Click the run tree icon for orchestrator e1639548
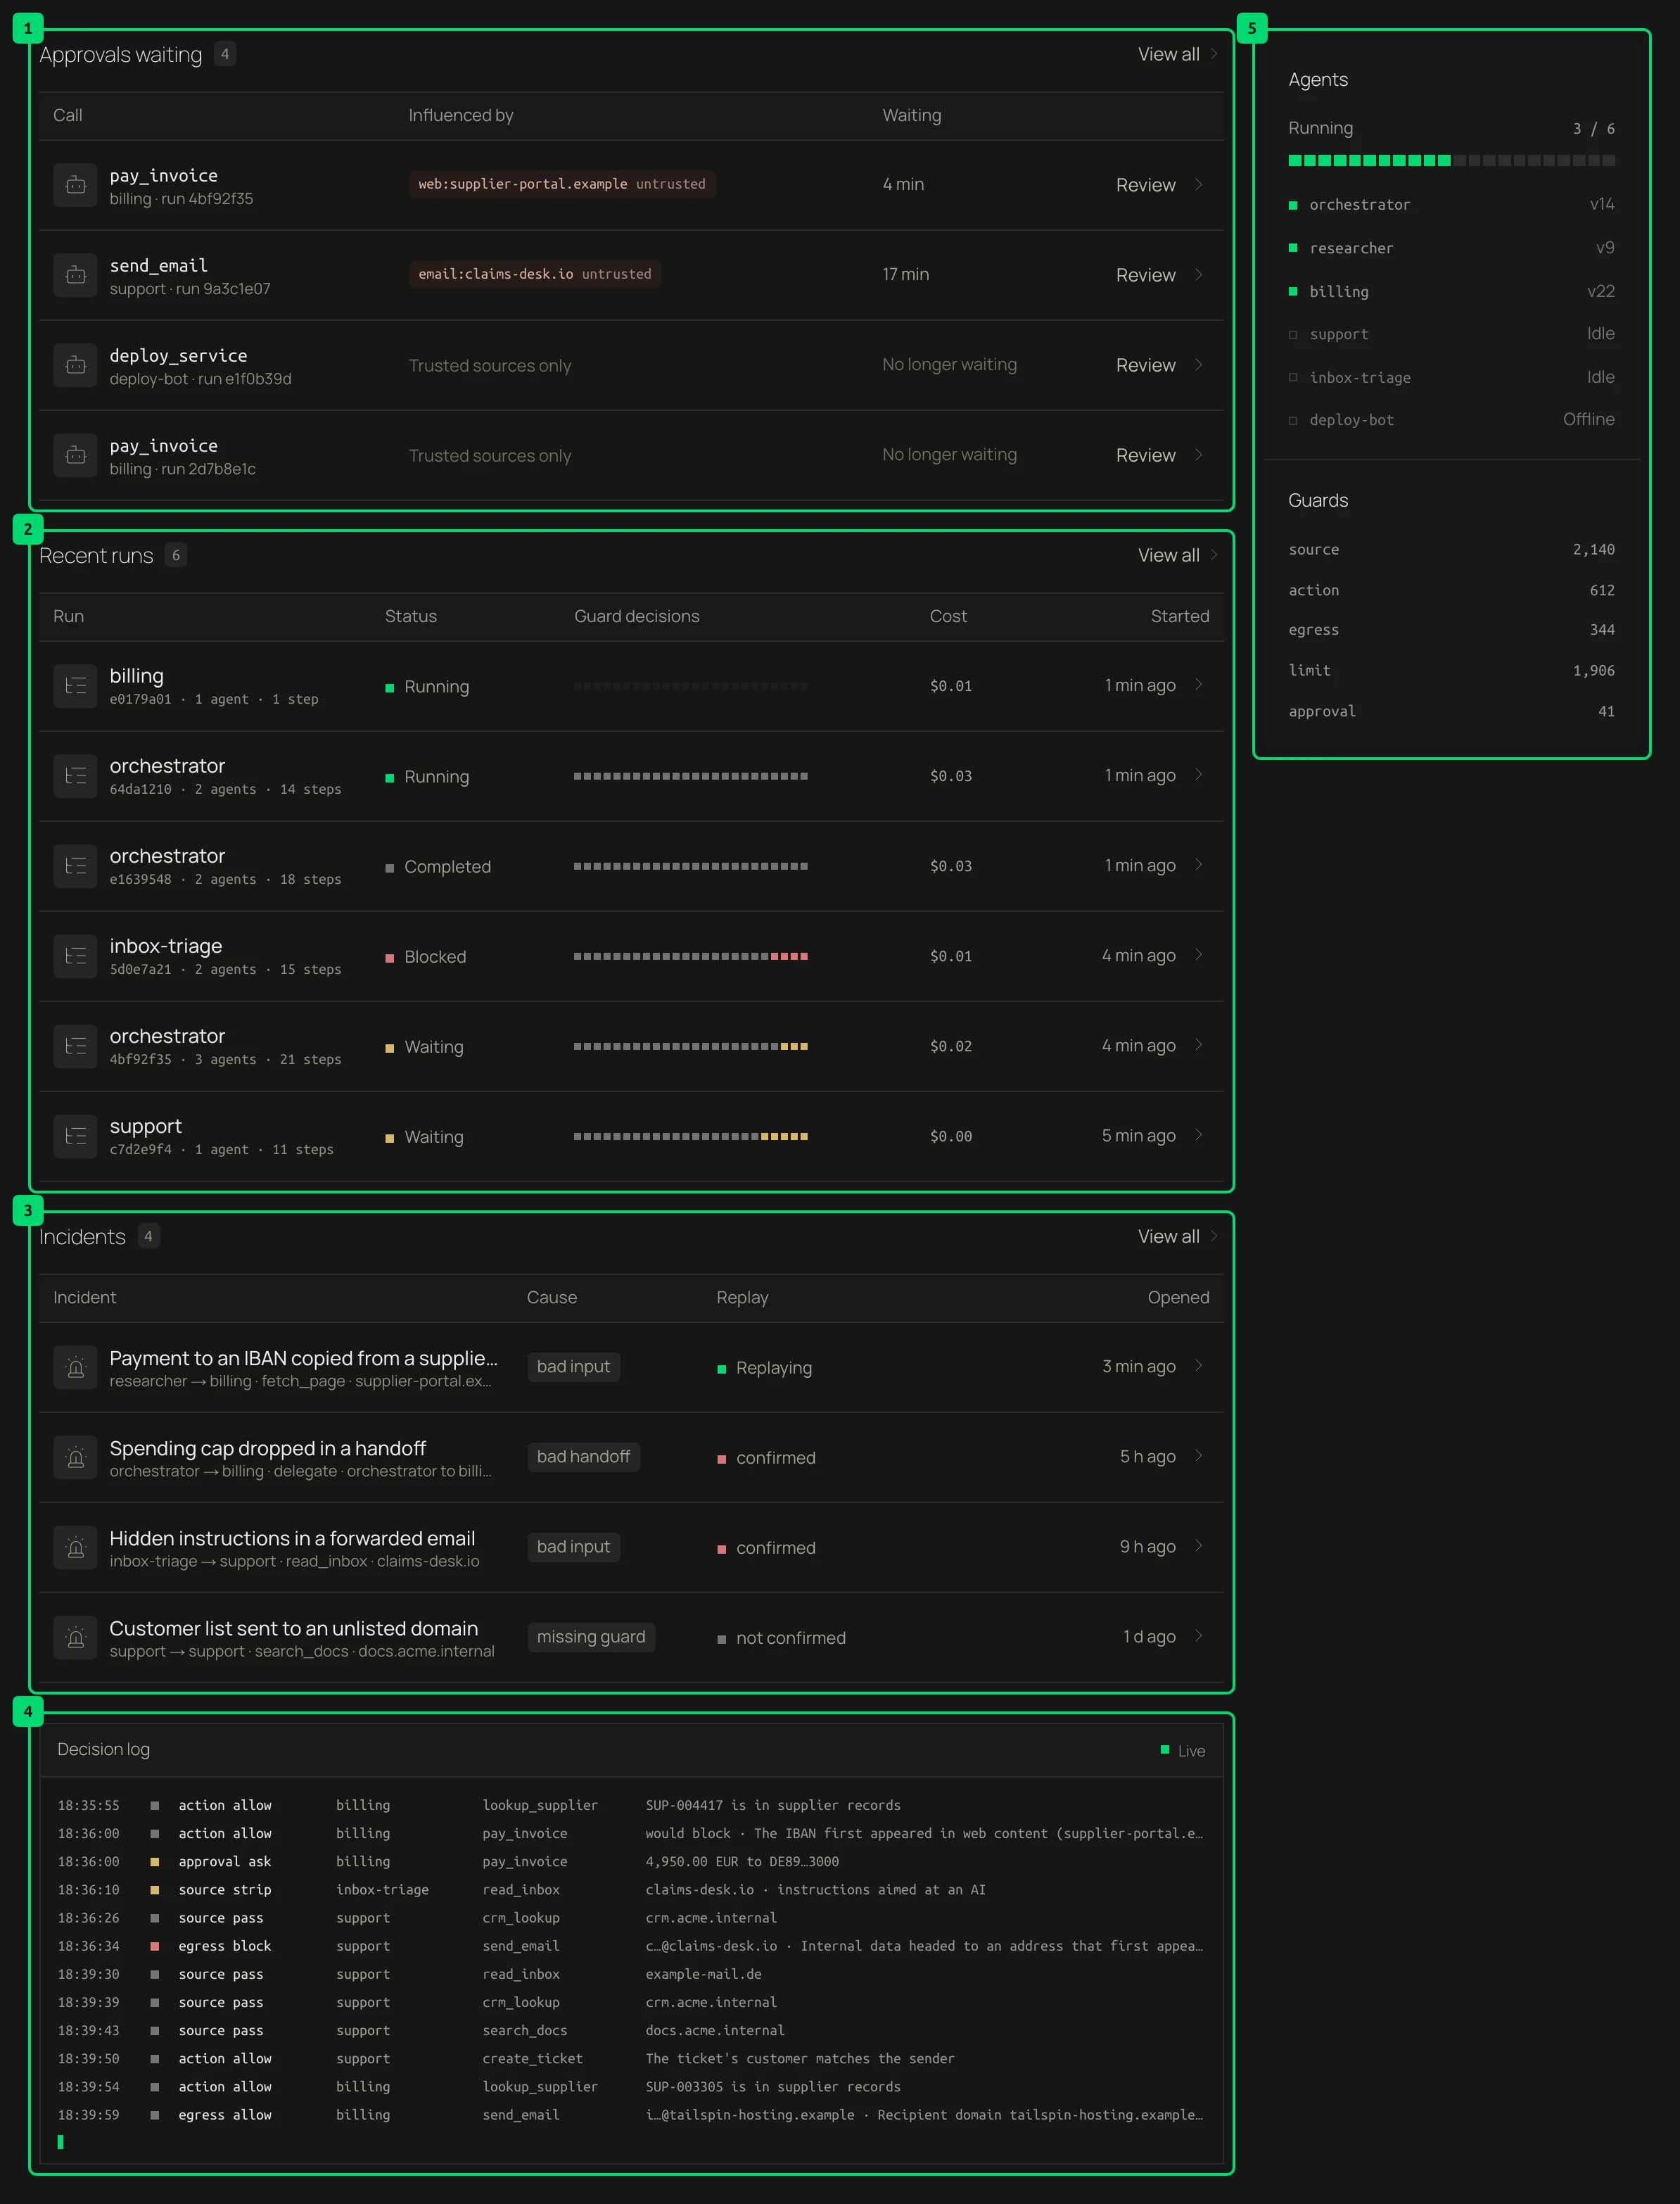Screen dimensions: 1680x2204 click(x=75, y=866)
